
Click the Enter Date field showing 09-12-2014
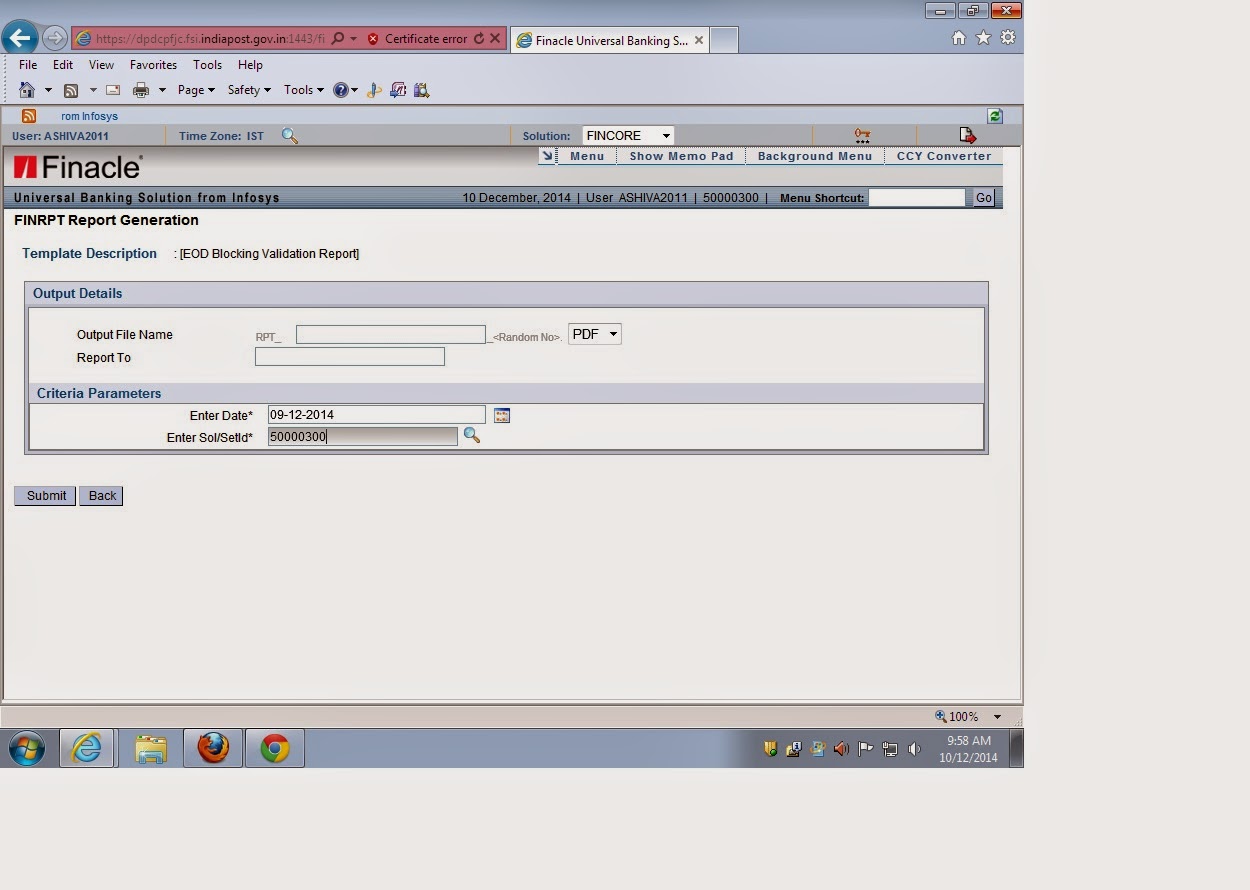click(x=376, y=414)
